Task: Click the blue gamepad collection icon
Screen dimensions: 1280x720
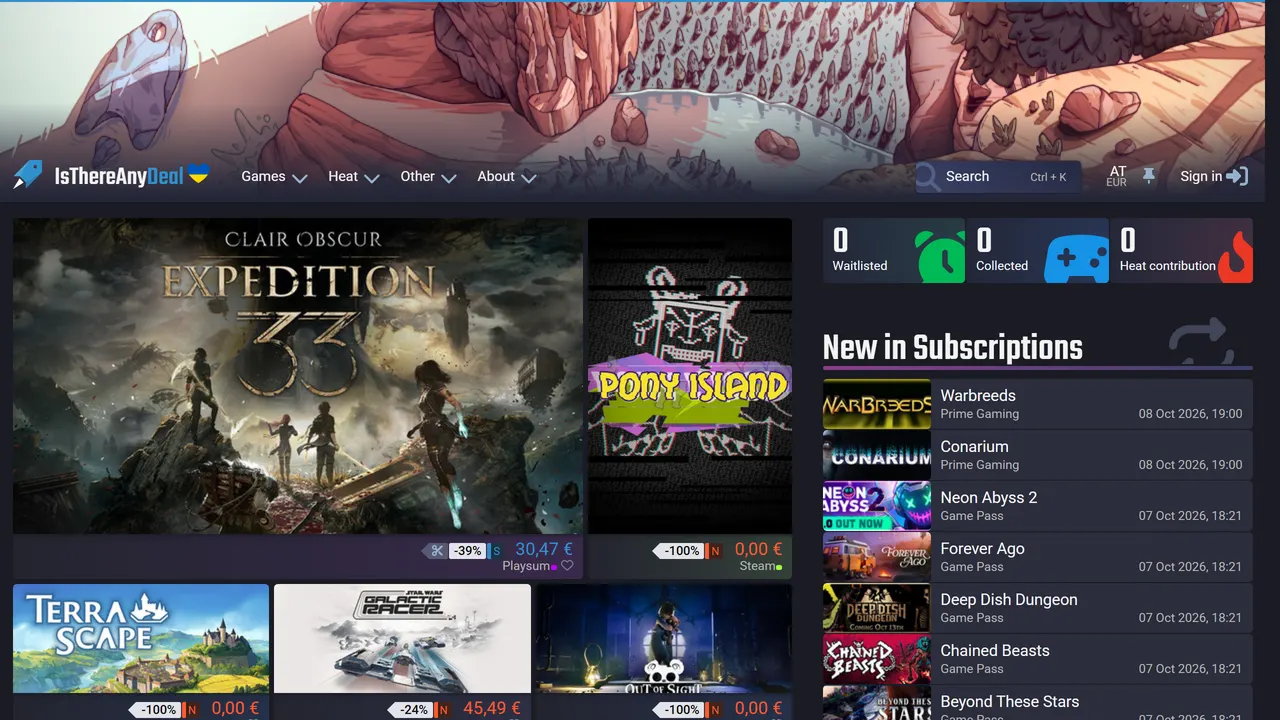Action: coord(1077,260)
